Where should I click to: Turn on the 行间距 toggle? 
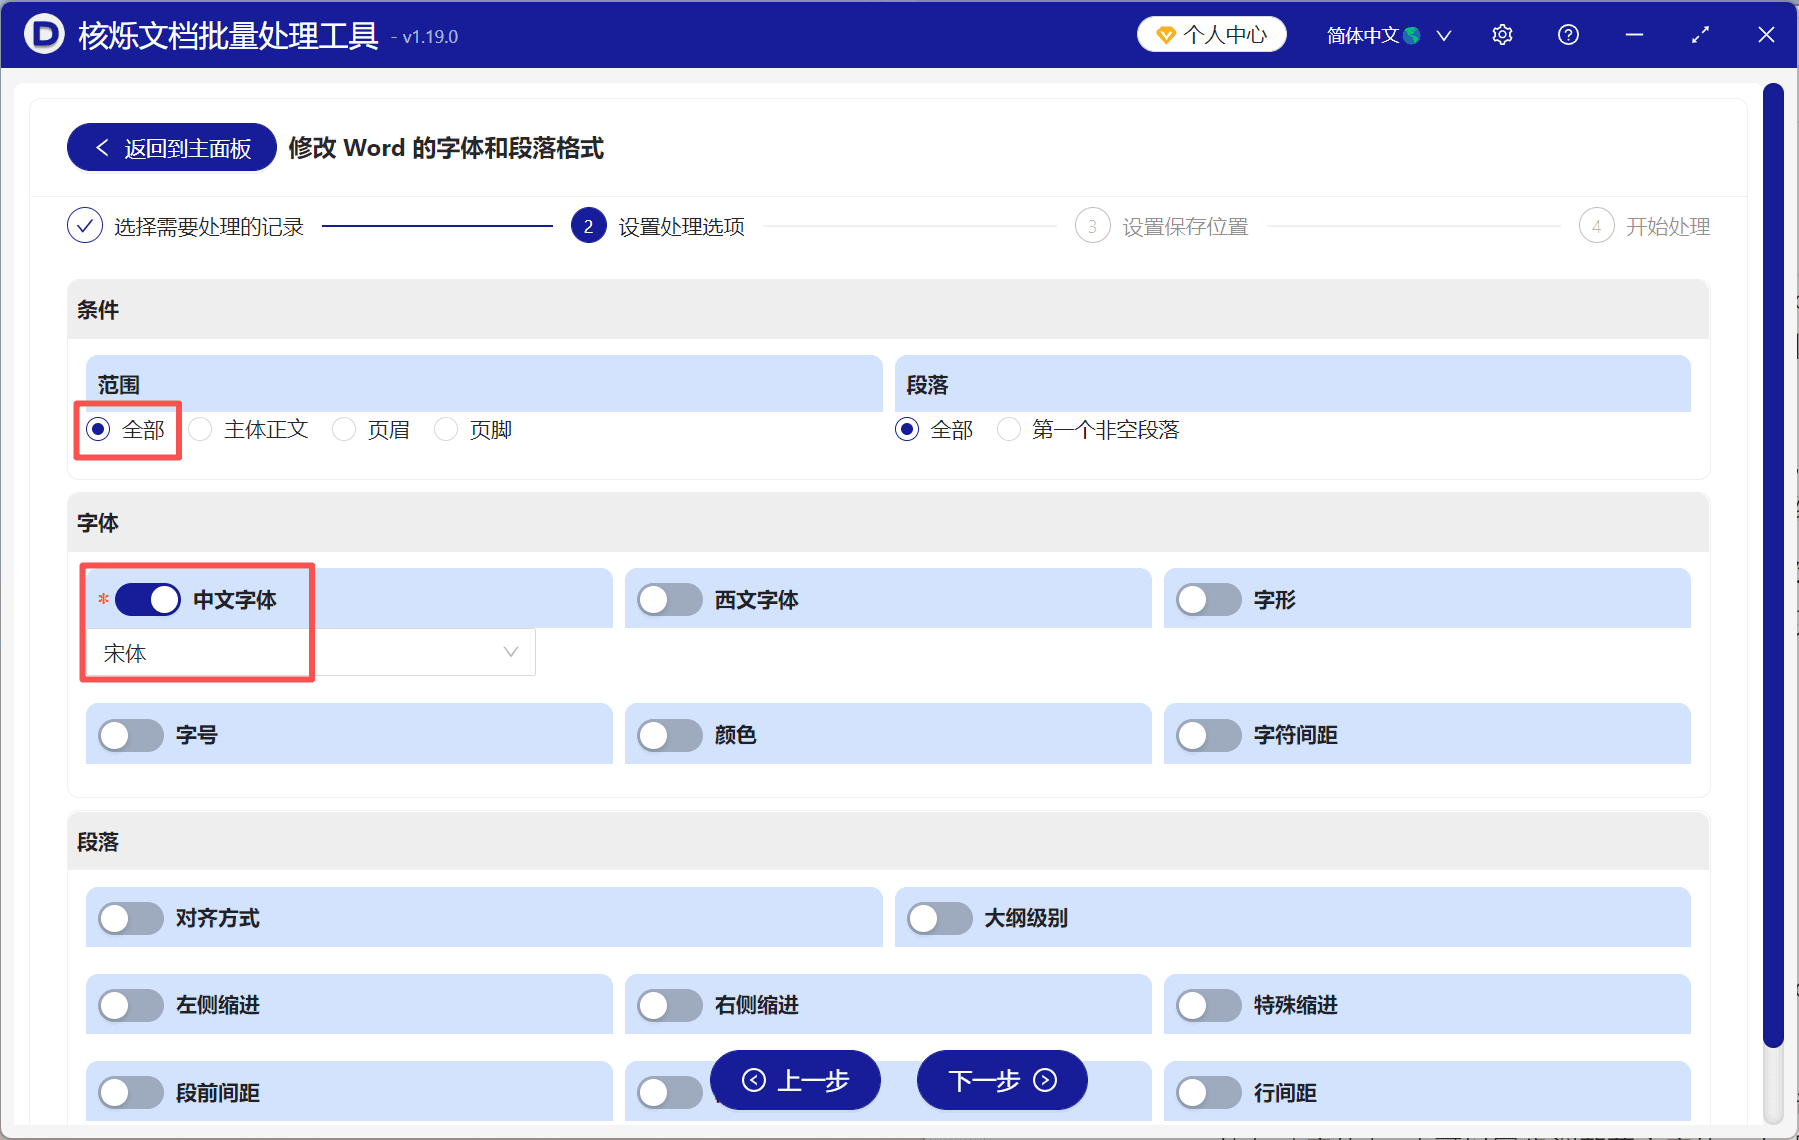tap(1208, 1093)
